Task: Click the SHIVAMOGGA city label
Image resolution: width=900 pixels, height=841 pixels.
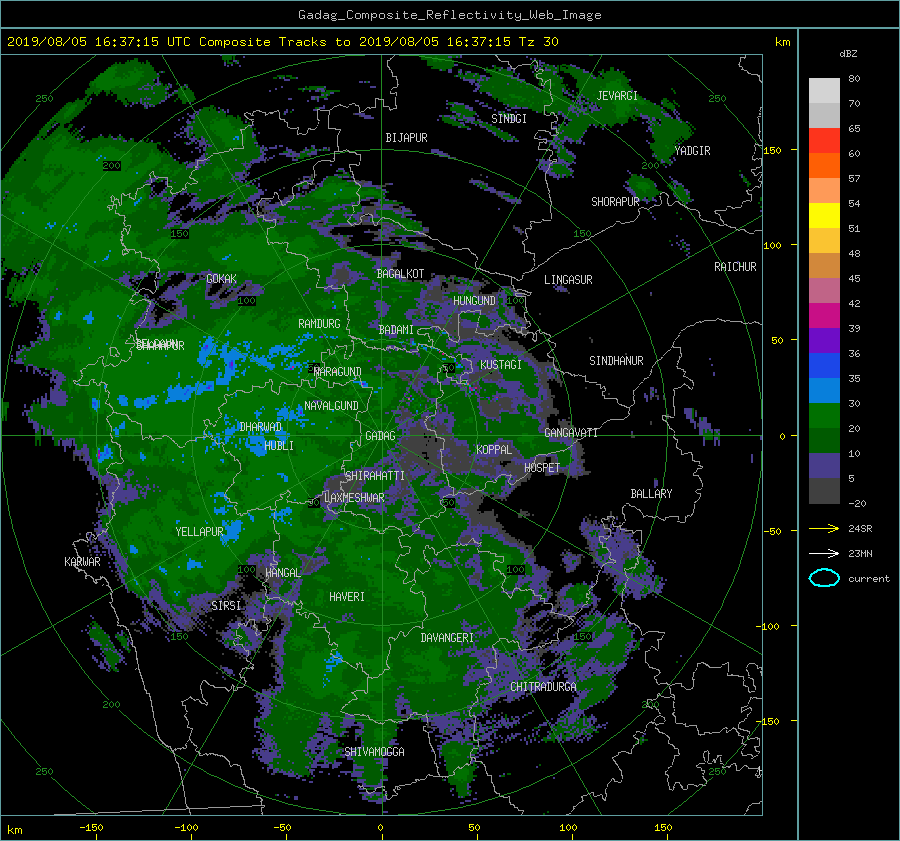Action: tap(374, 751)
